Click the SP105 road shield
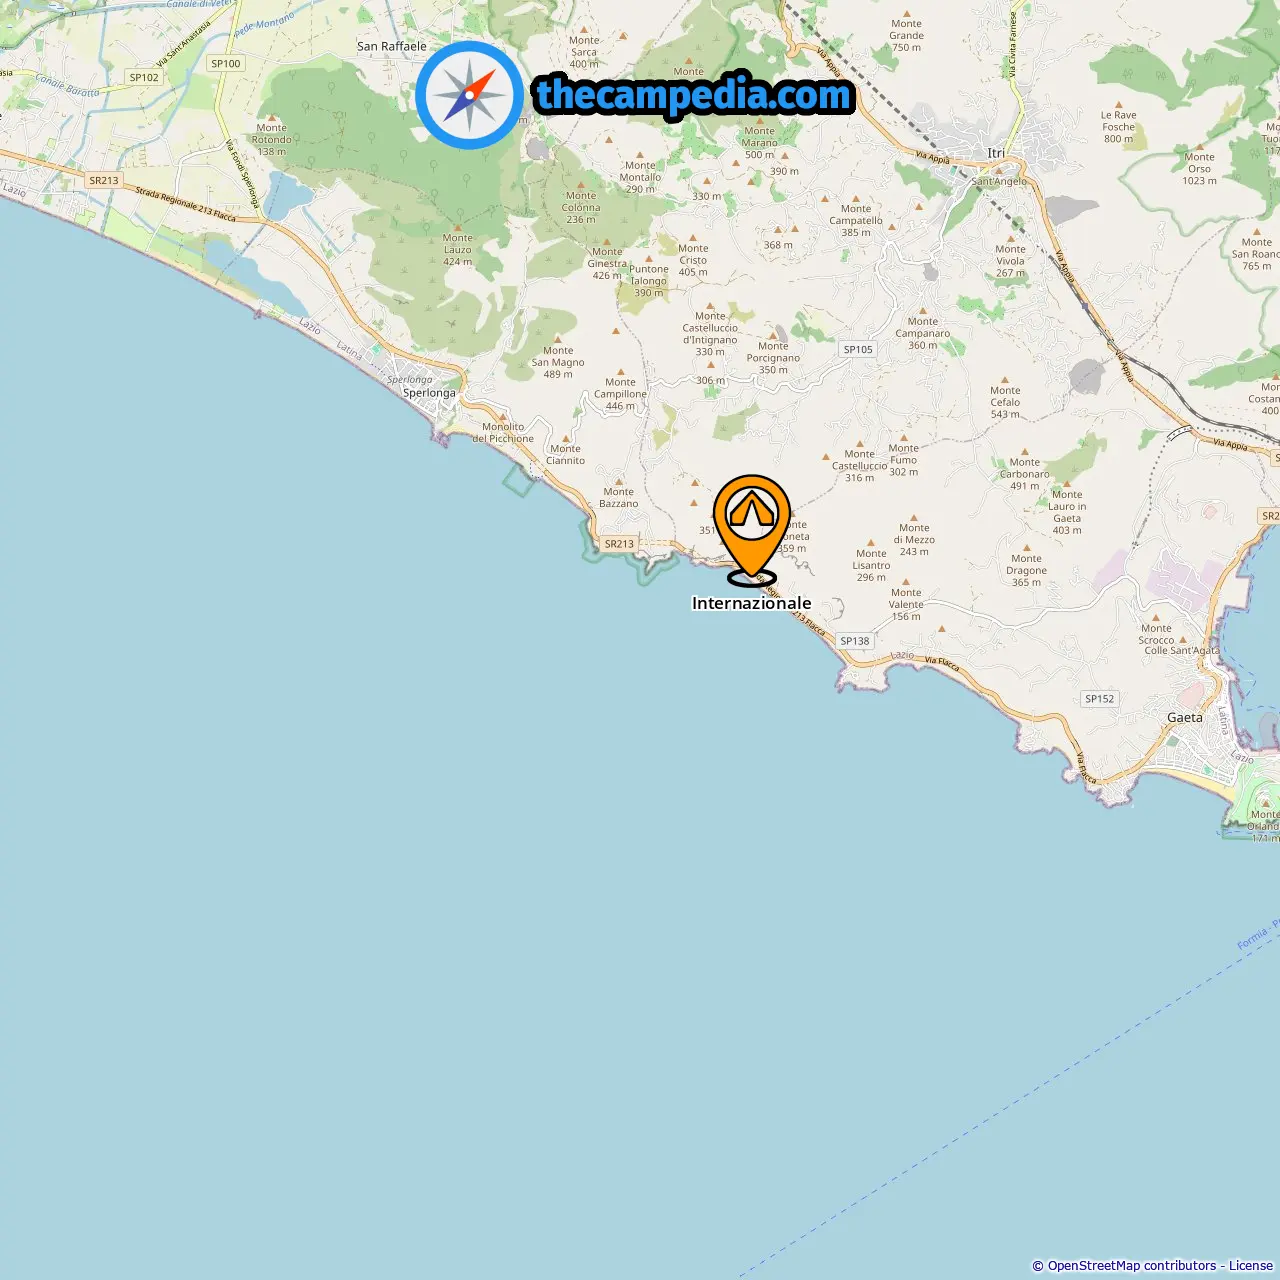 coord(858,349)
